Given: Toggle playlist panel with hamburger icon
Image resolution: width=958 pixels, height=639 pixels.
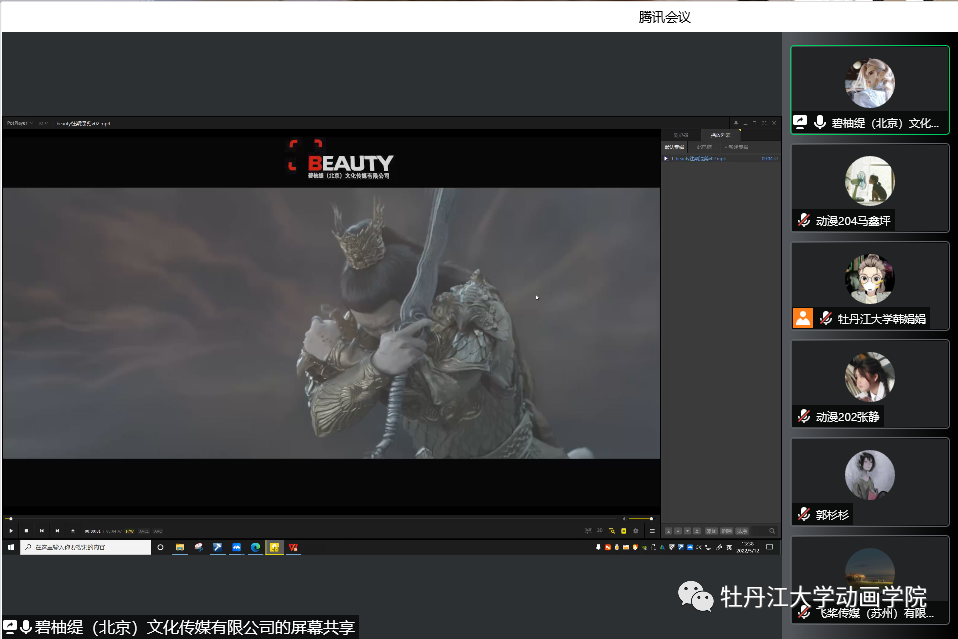Looking at the screenshot, I should click(653, 531).
